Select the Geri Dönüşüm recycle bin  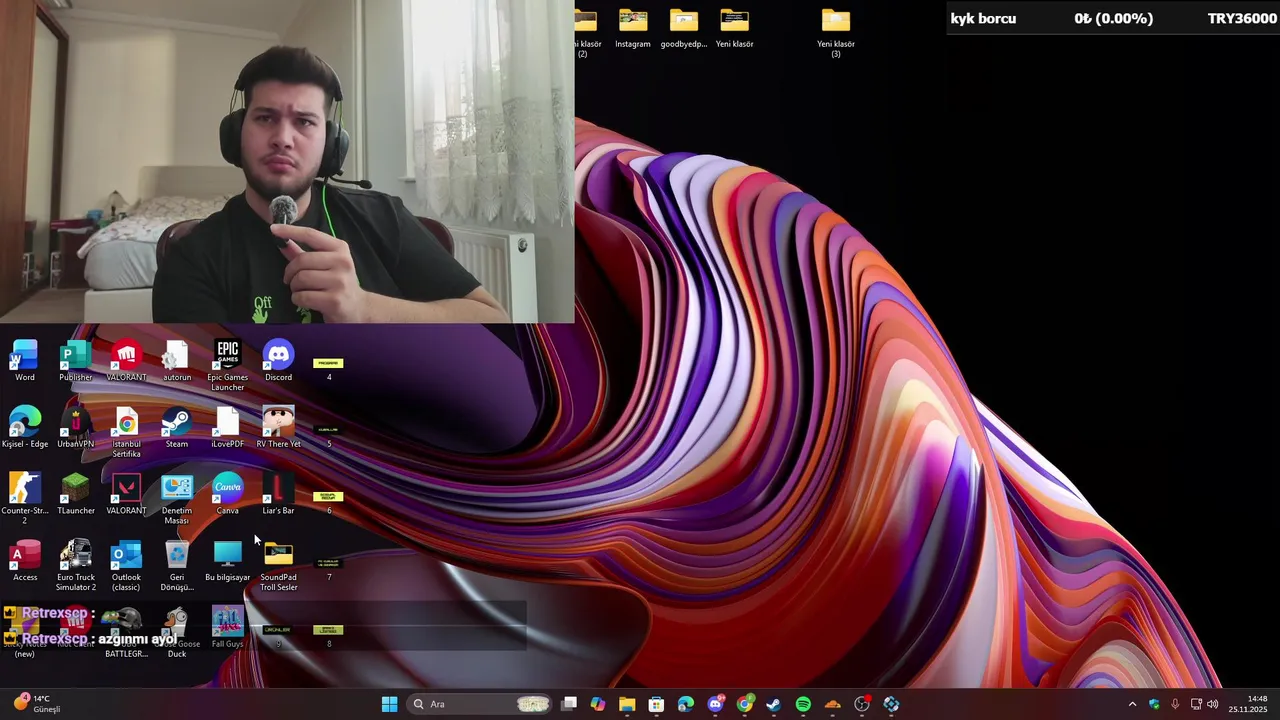[x=177, y=565]
